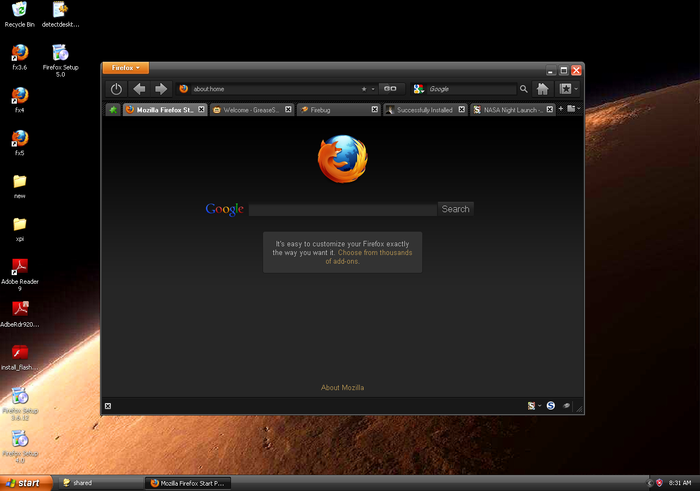Close the Firebug tab
The height and width of the screenshot is (491, 700).
tap(375, 109)
